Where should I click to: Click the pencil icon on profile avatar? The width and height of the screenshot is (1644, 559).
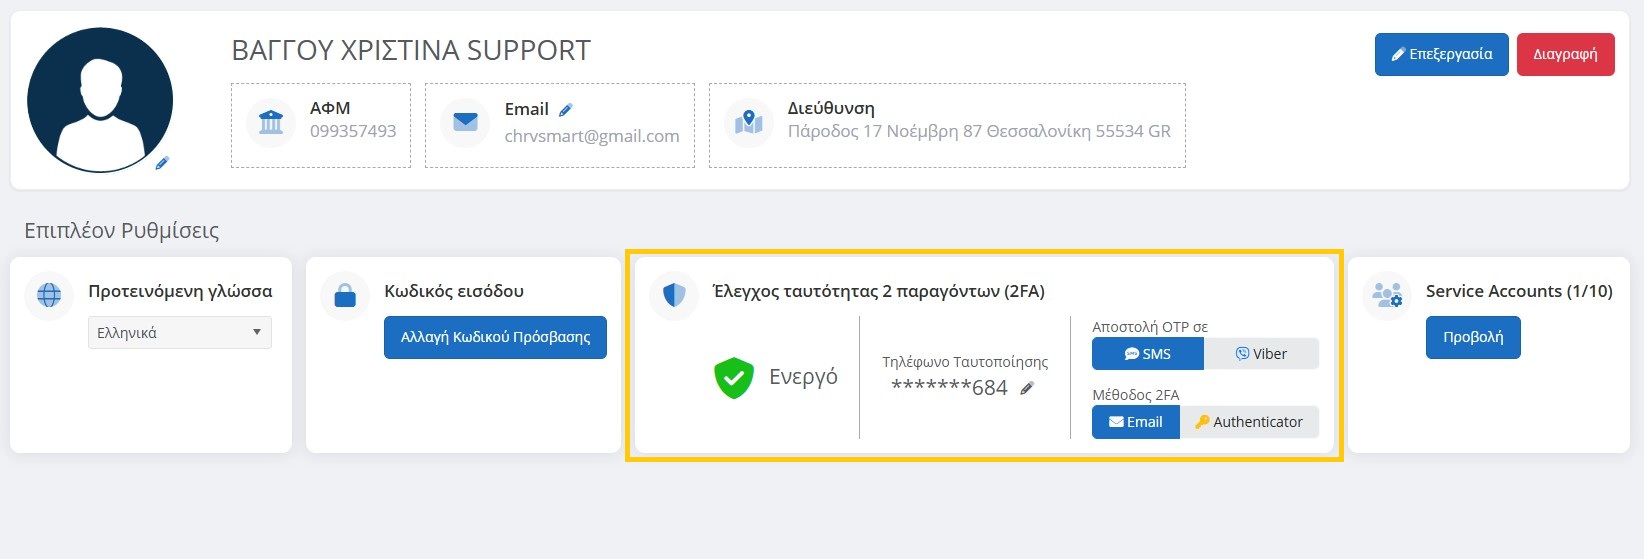click(x=162, y=163)
